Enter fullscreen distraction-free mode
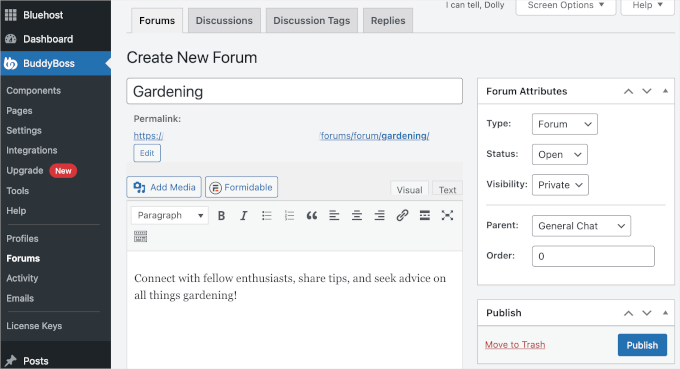Viewport: 680px width, 369px height. click(x=447, y=216)
